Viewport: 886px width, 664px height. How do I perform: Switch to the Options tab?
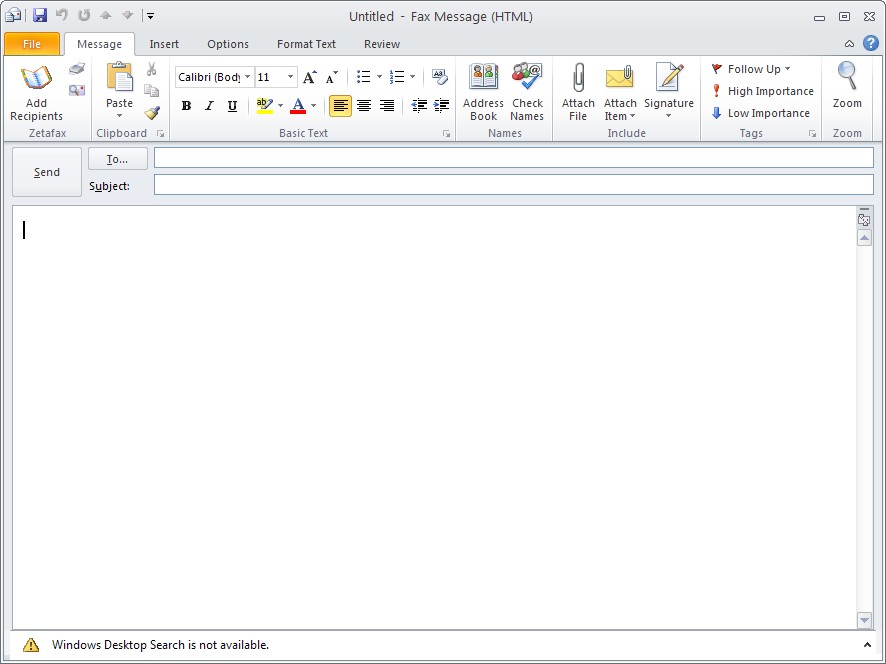[228, 44]
